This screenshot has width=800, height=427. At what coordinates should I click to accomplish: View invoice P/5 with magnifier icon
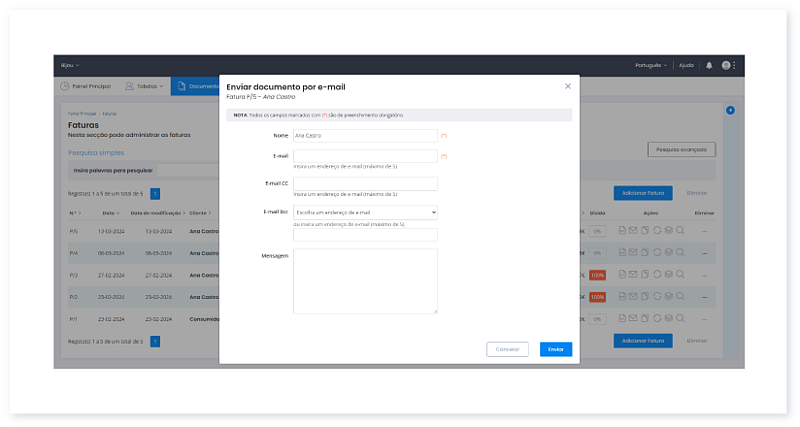coord(680,231)
